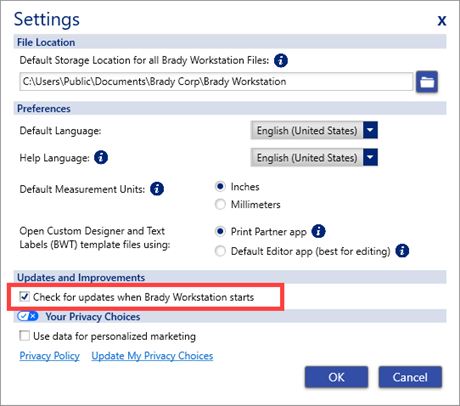The height and width of the screenshot is (406, 460).
Task: Open the Privacy Policy link
Action: (50, 356)
